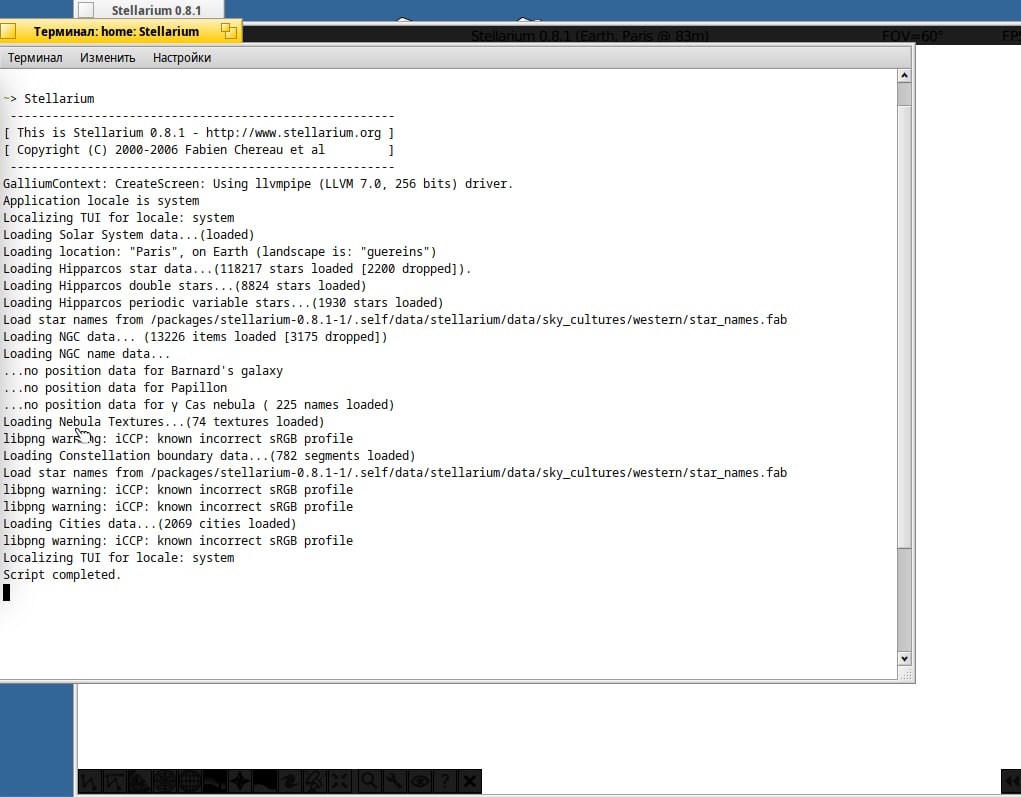Open Stellarium search magnifier icon
Screen dimensions: 1021x797
369,781
